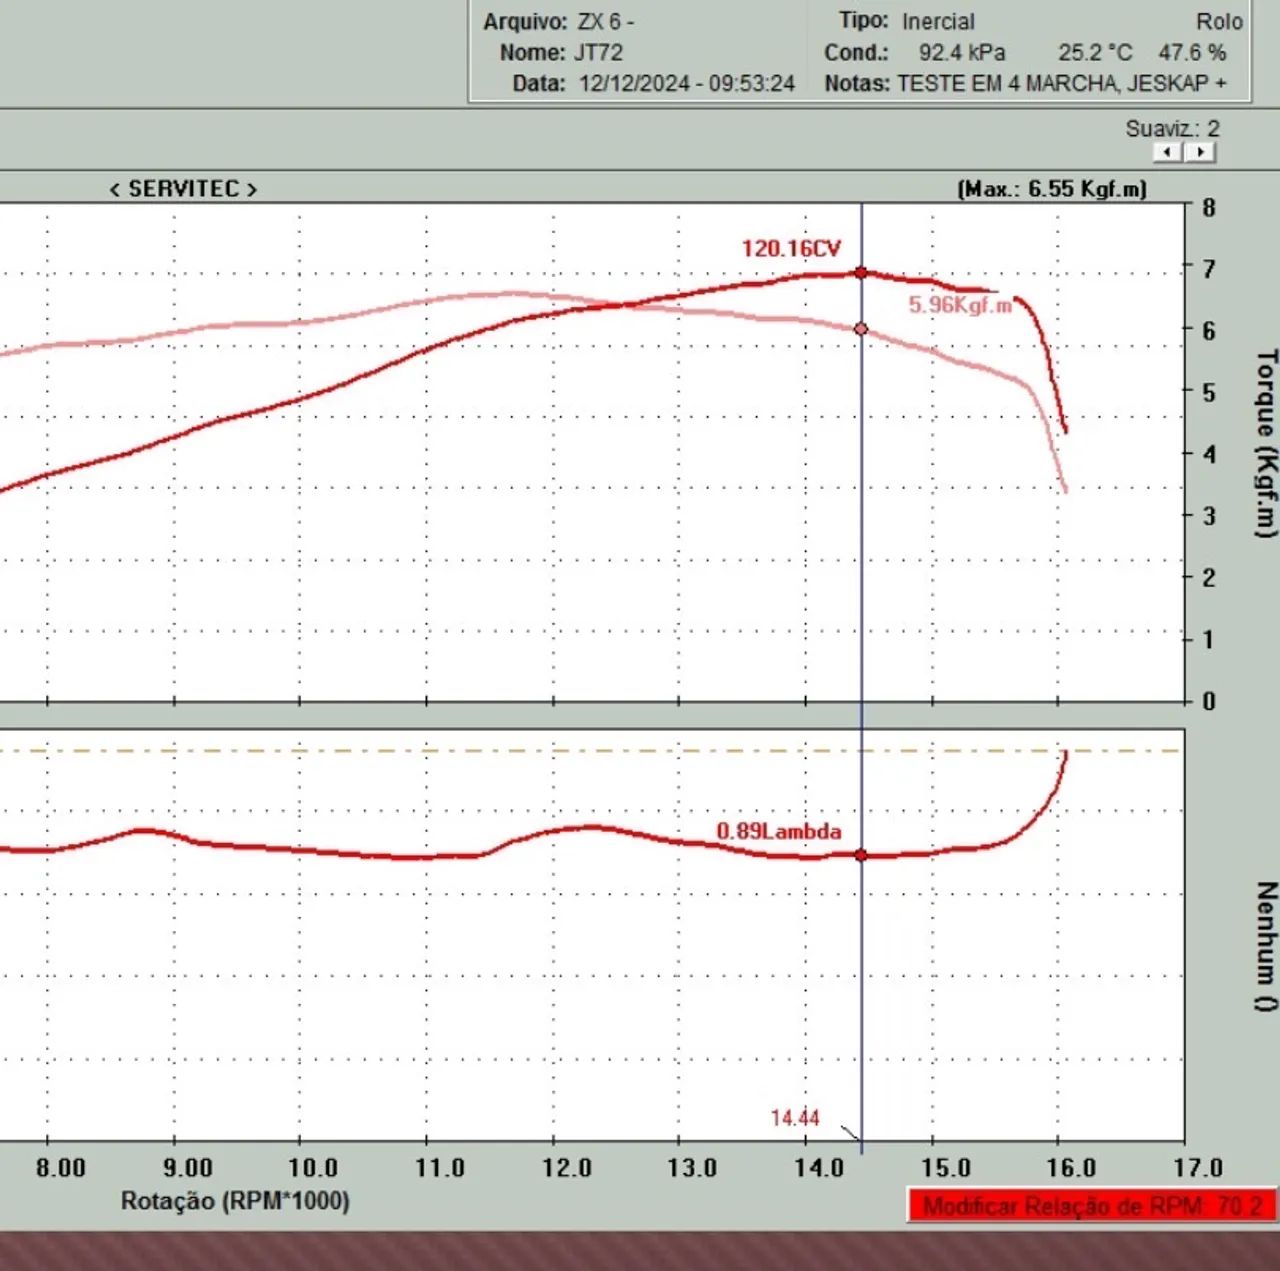The image size is (1280, 1271).
Task: Click the 120.16CV power marker dot
Action: point(861,273)
